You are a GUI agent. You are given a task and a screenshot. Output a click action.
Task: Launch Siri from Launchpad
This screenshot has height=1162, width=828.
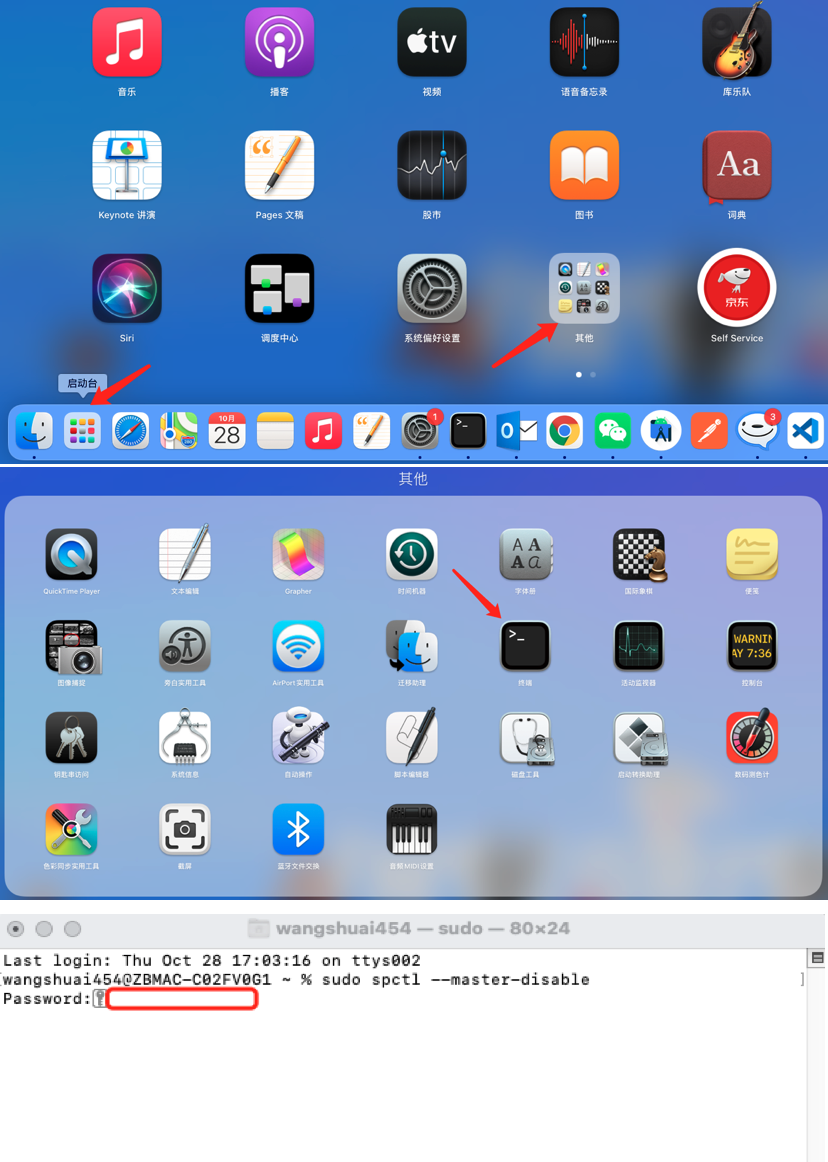[127, 288]
